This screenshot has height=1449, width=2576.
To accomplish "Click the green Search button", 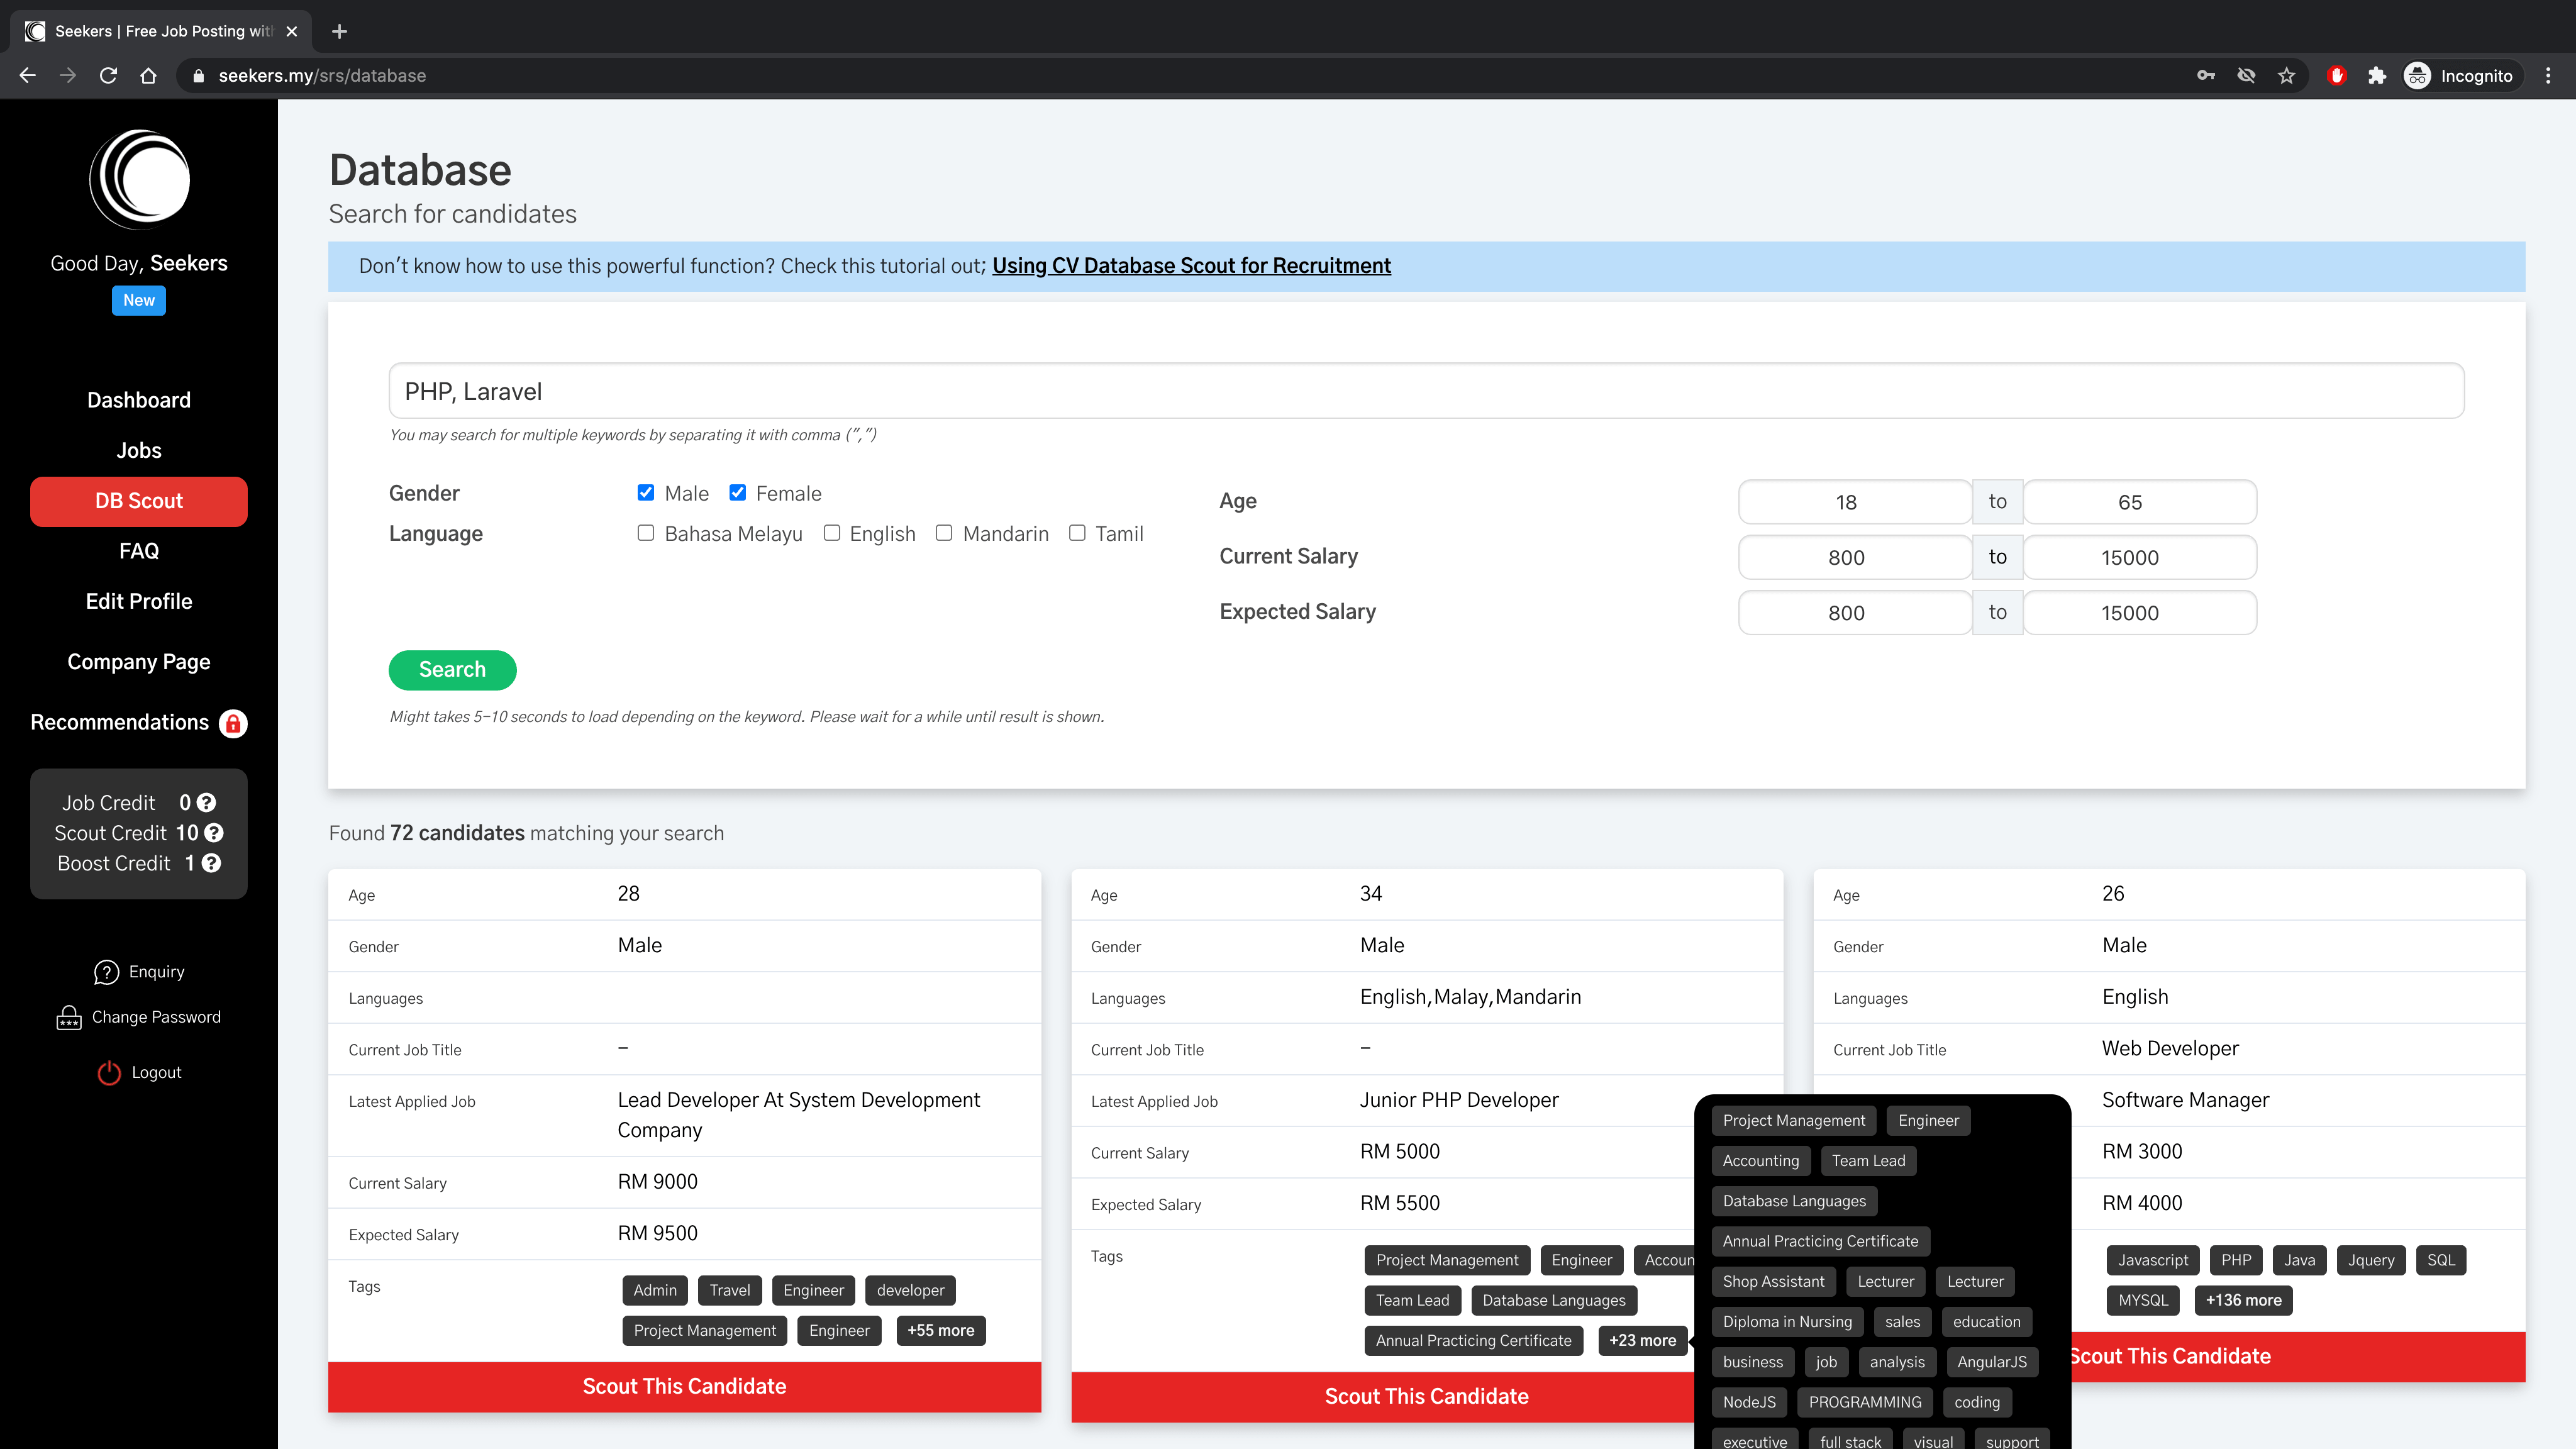I will tap(452, 670).
